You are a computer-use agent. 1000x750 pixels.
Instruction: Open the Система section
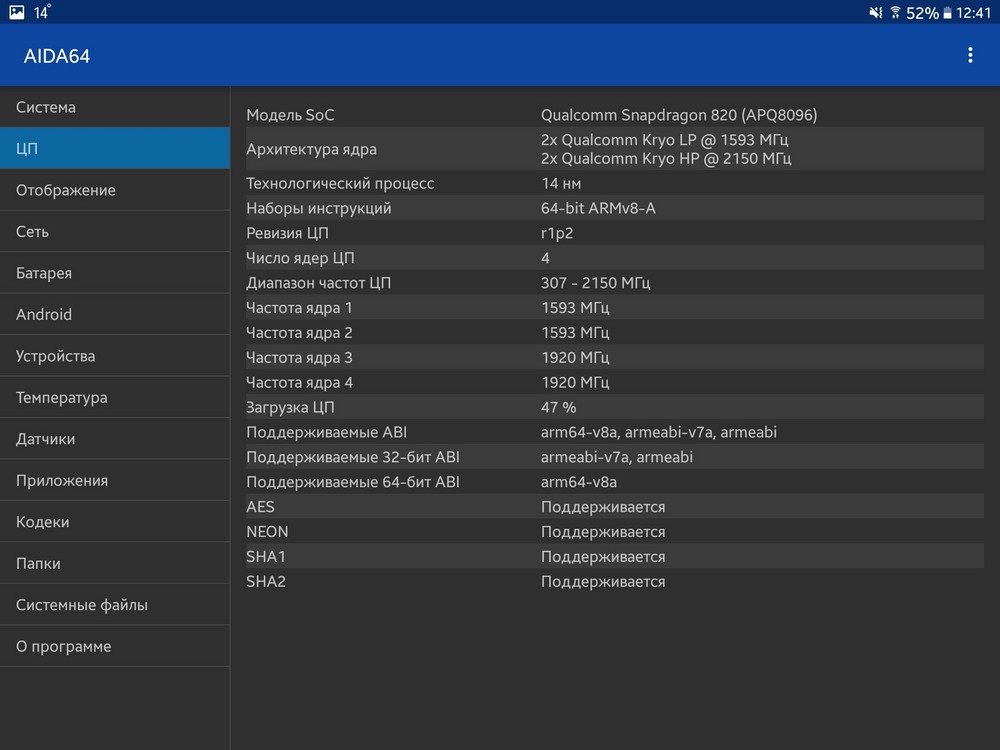tap(115, 107)
